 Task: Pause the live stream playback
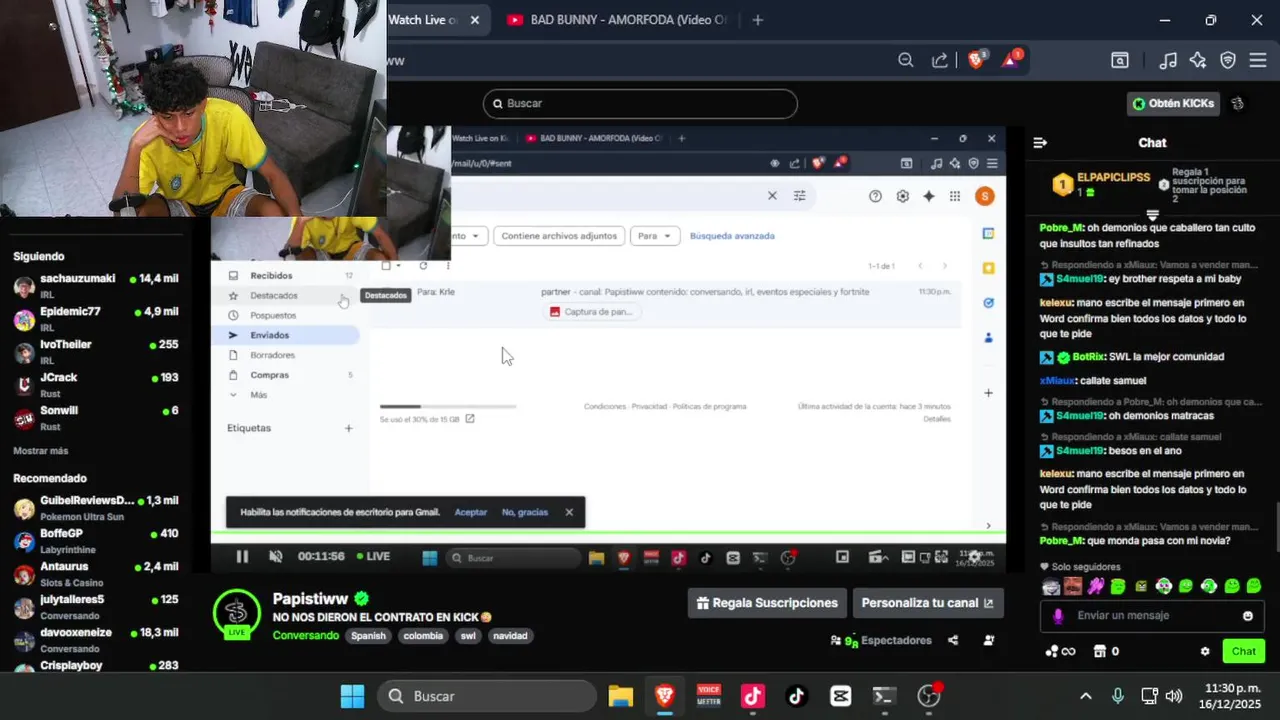242,557
